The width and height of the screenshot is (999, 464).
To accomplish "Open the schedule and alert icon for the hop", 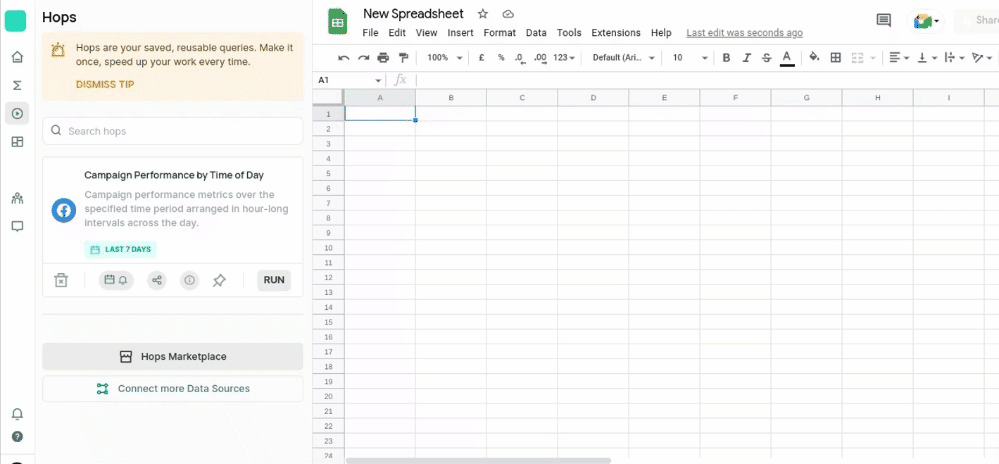I will 116,280.
